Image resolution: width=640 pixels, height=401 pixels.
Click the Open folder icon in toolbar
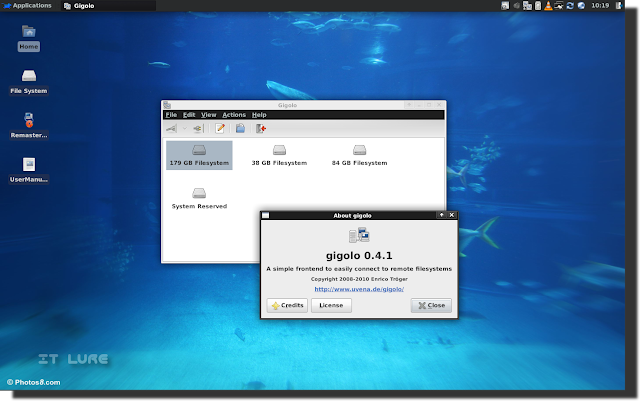(240, 129)
